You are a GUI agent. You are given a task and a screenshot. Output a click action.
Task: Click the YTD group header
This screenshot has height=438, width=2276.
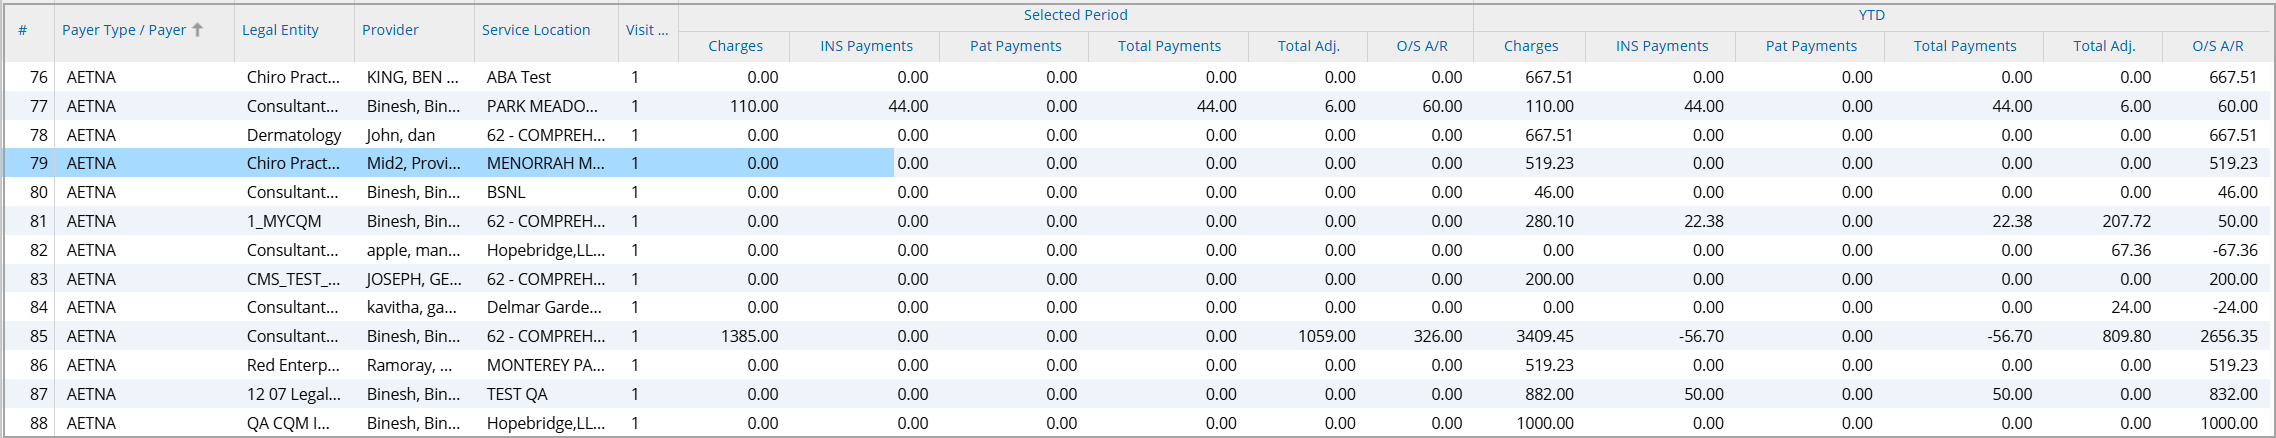click(1872, 15)
